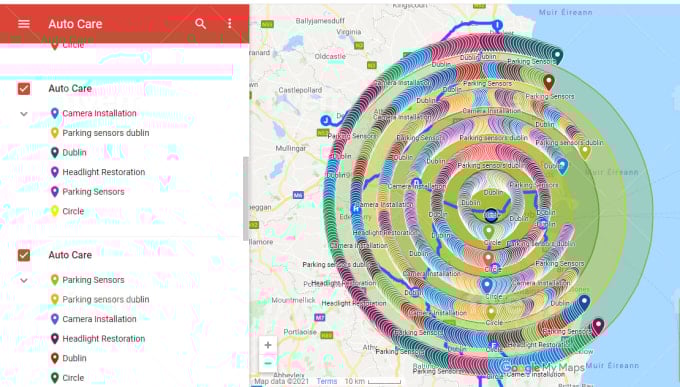Image resolution: width=680 pixels, height=387 pixels.
Task: Zoom in on the map
Action: pos(268,345)
